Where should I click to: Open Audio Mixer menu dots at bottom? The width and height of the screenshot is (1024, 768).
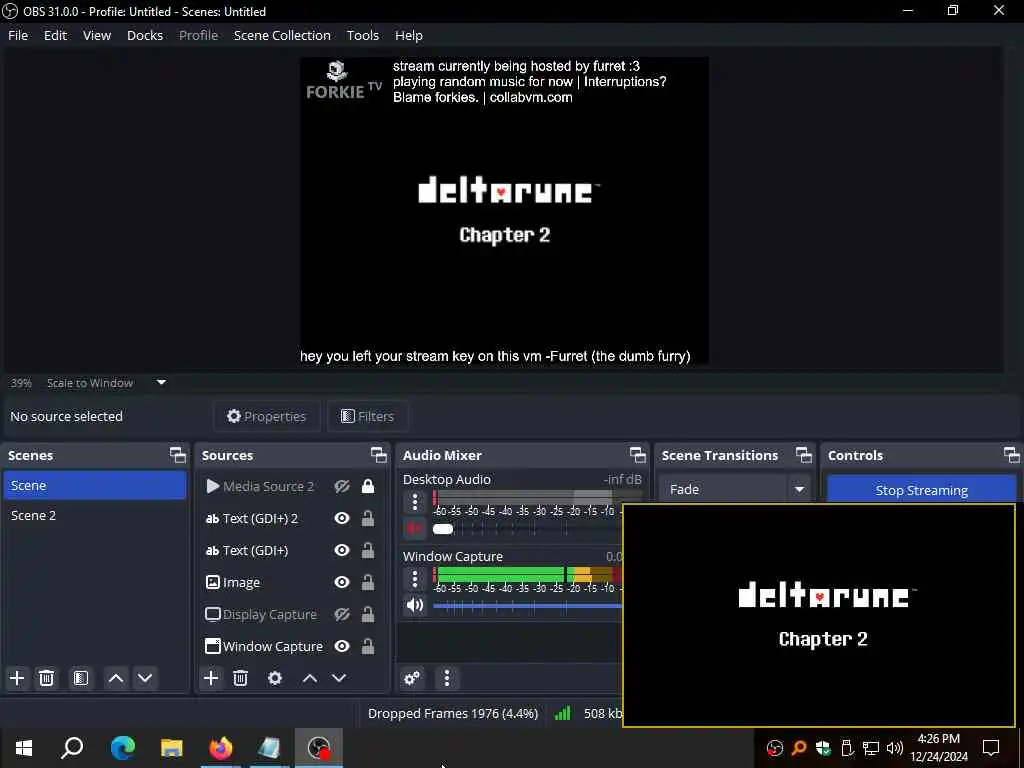coord(447,678)
